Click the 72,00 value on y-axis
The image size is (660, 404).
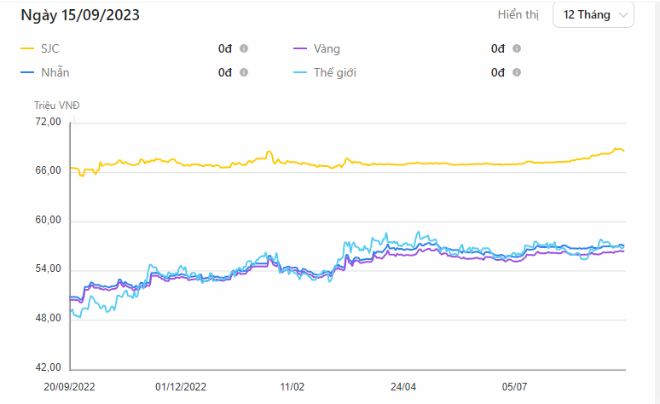[48, 122]
